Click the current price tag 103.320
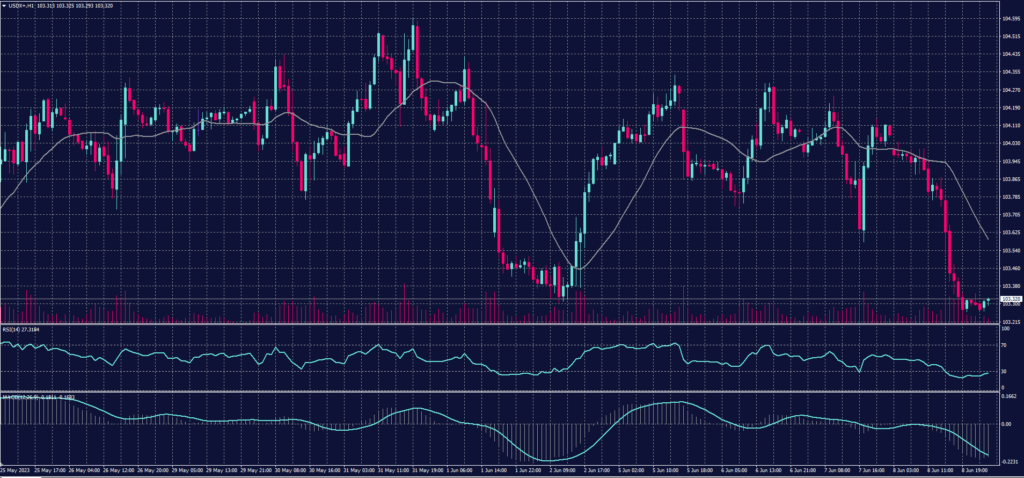The width and height of the screenshot is (1024, 478). click(x=1011, y=299)
